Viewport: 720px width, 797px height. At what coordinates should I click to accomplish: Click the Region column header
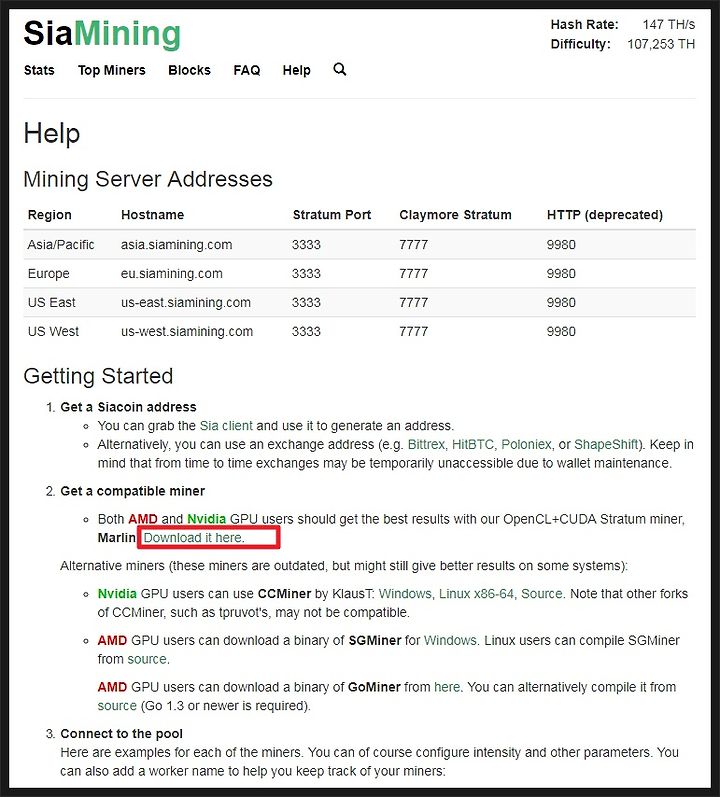tap(49, 215)
